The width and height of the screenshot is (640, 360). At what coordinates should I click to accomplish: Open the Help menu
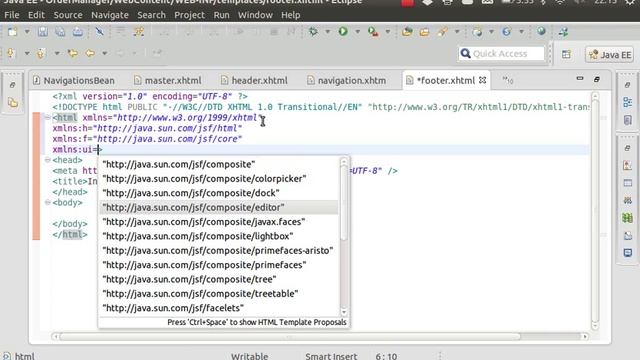291,15
